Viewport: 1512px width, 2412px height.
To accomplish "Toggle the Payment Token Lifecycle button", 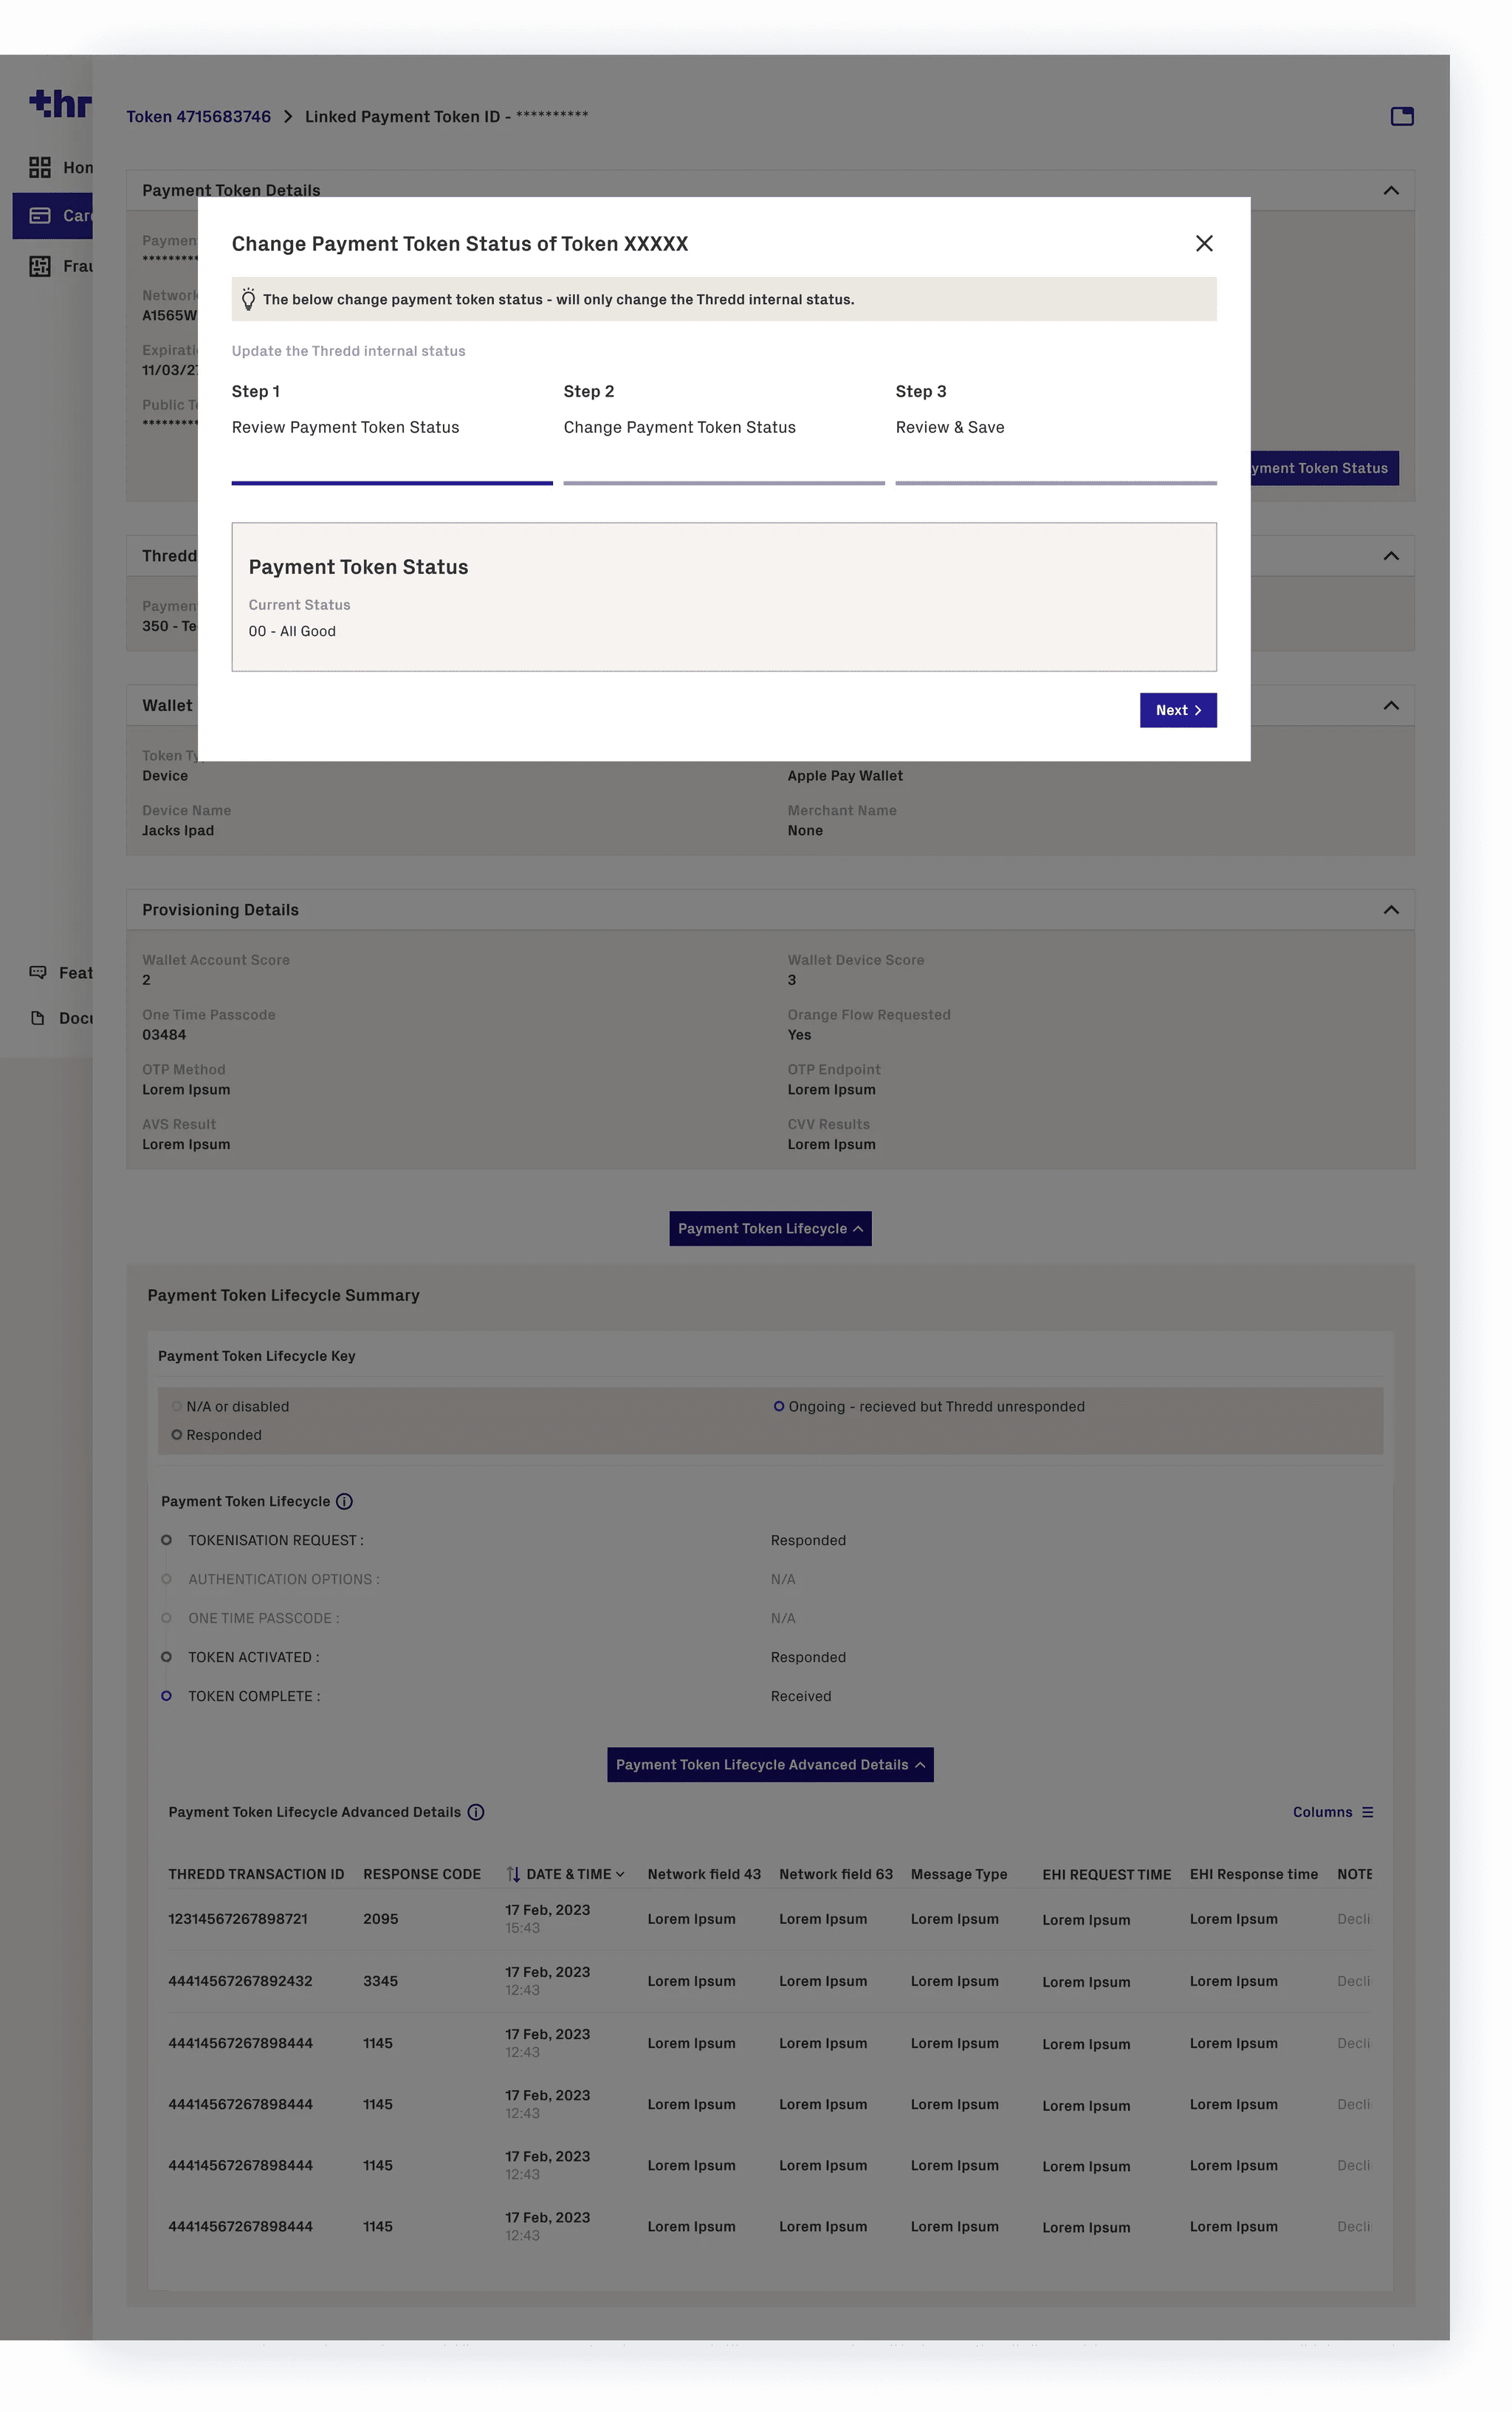I will click(770, 1228).
